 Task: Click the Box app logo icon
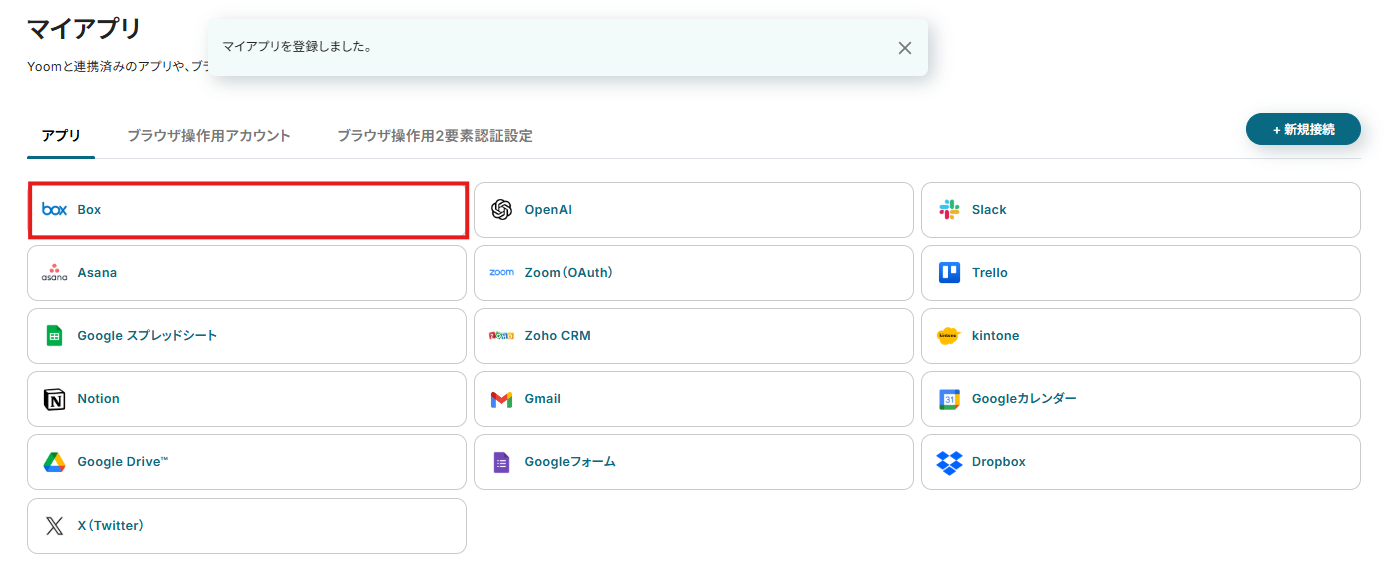coord(54,210)
